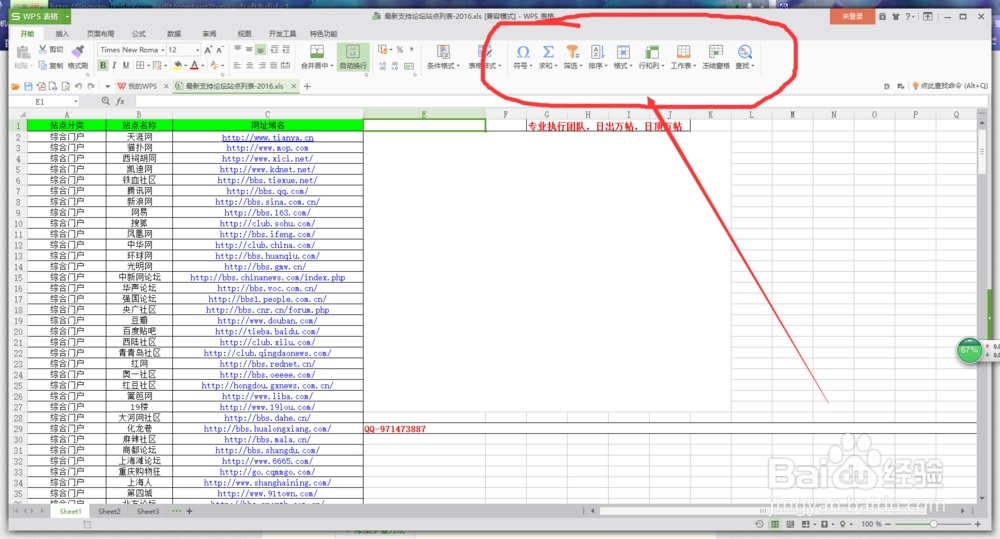Image resolution: width=1000 pixels, height=539 pixels.
Task: Open the 插入 (Insert) ribbon tab
Action: pos(62,34)
